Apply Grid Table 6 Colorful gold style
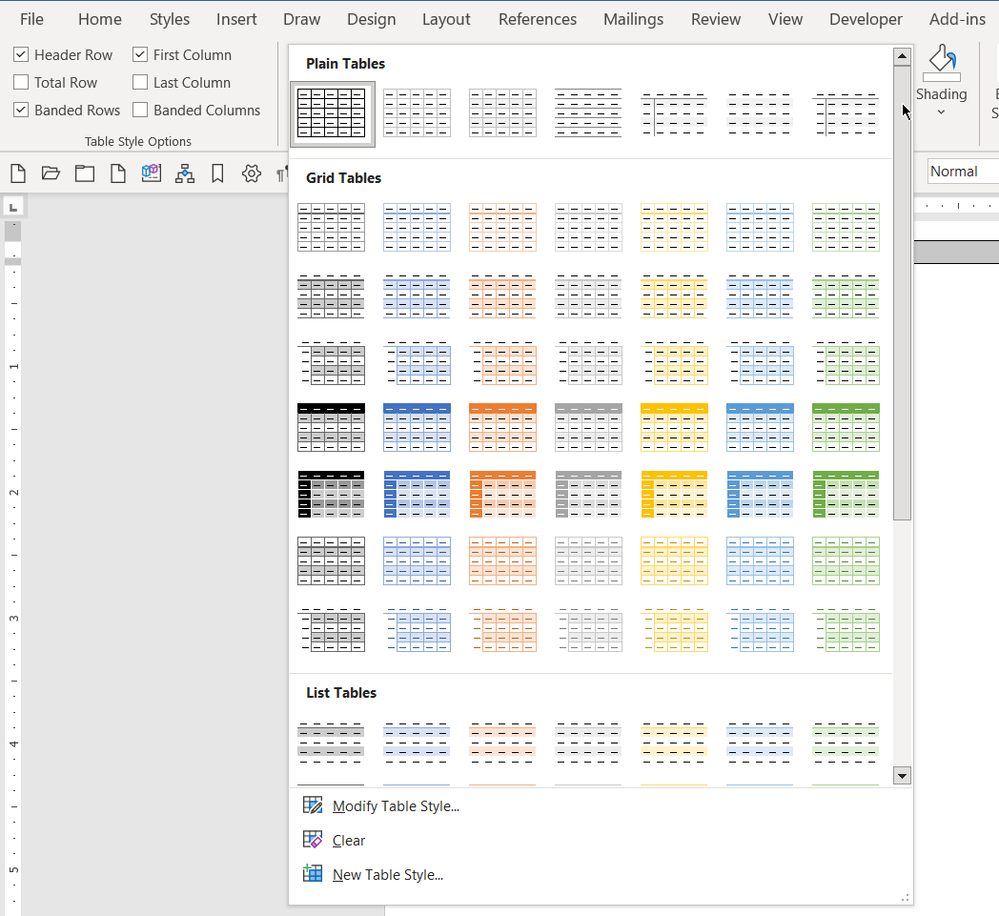The height and width of the screenshot is (916, 999). pos(674,561)
